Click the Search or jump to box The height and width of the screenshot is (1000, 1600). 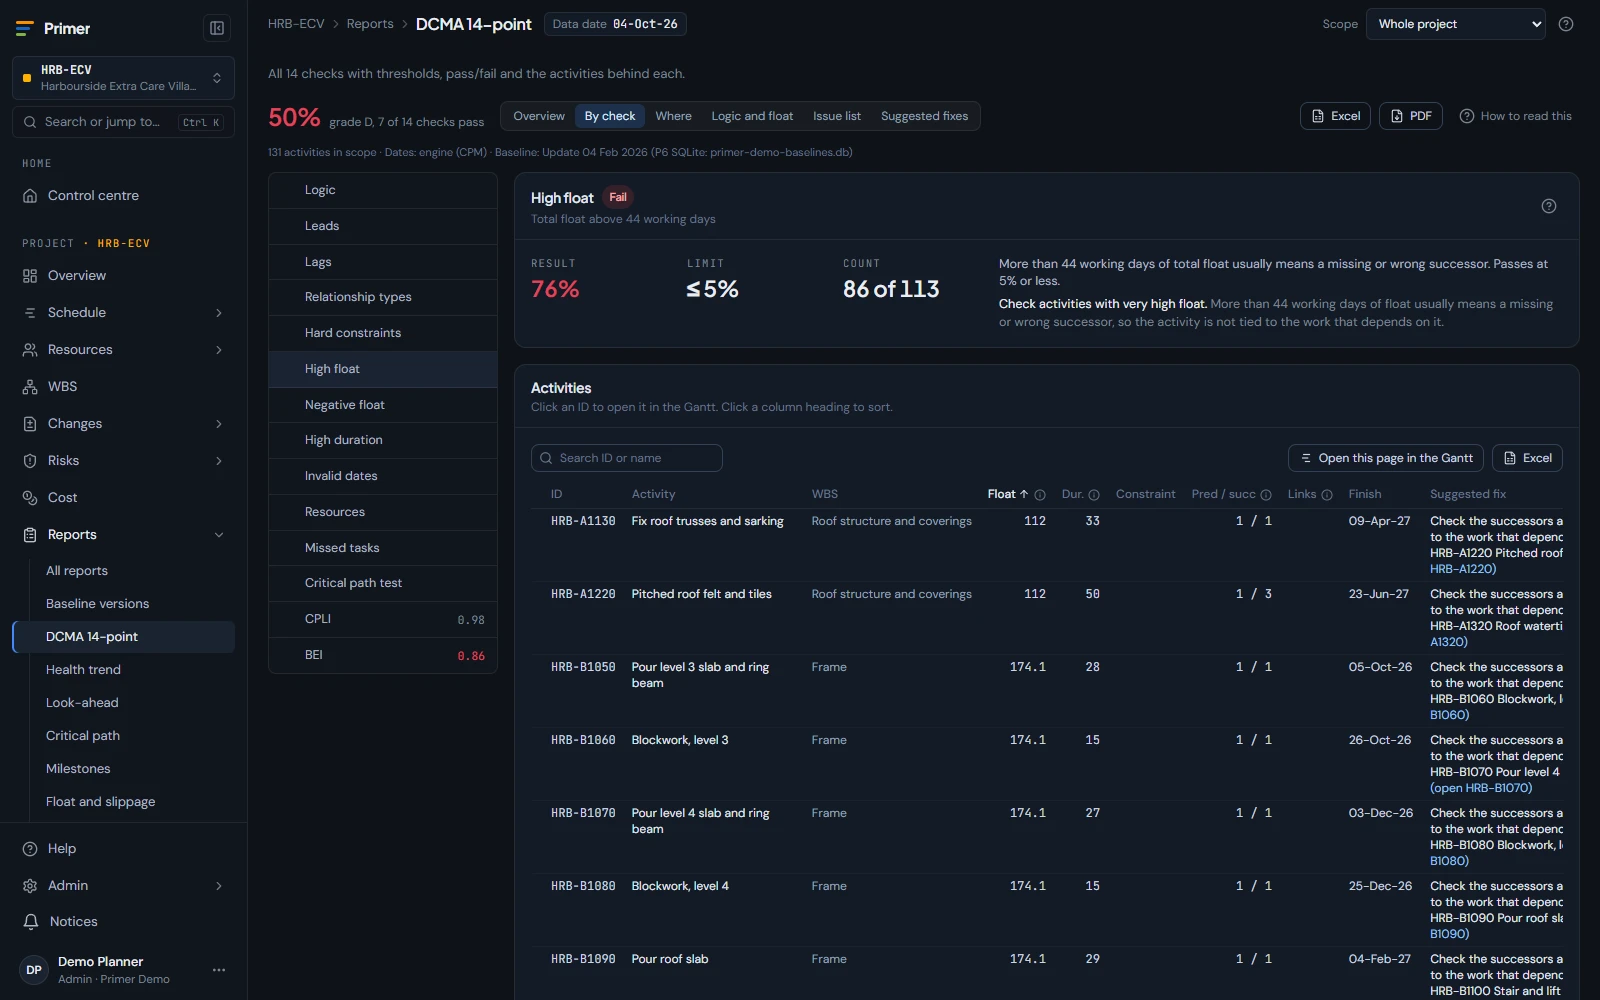tap(123, 122)
